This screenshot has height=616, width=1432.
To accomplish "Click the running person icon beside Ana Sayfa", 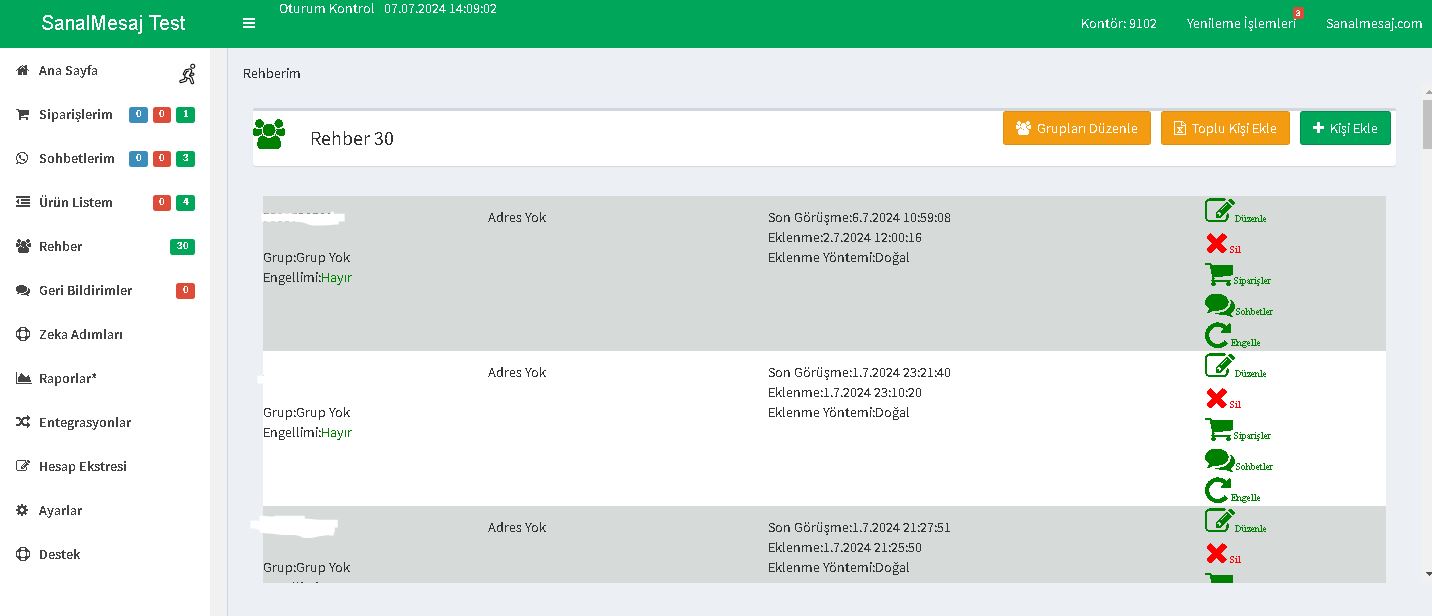I will click(188, 73).
